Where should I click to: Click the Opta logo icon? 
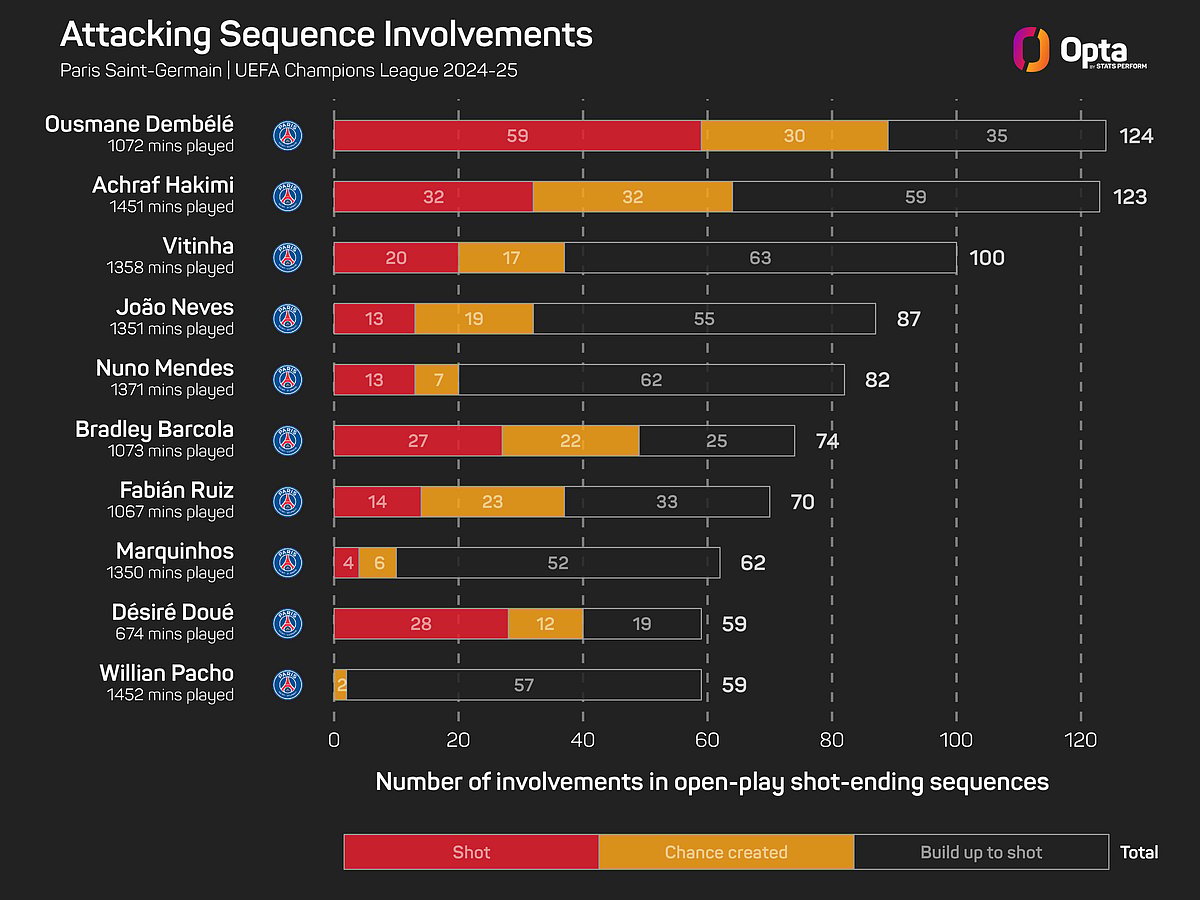pos(1031,49)
